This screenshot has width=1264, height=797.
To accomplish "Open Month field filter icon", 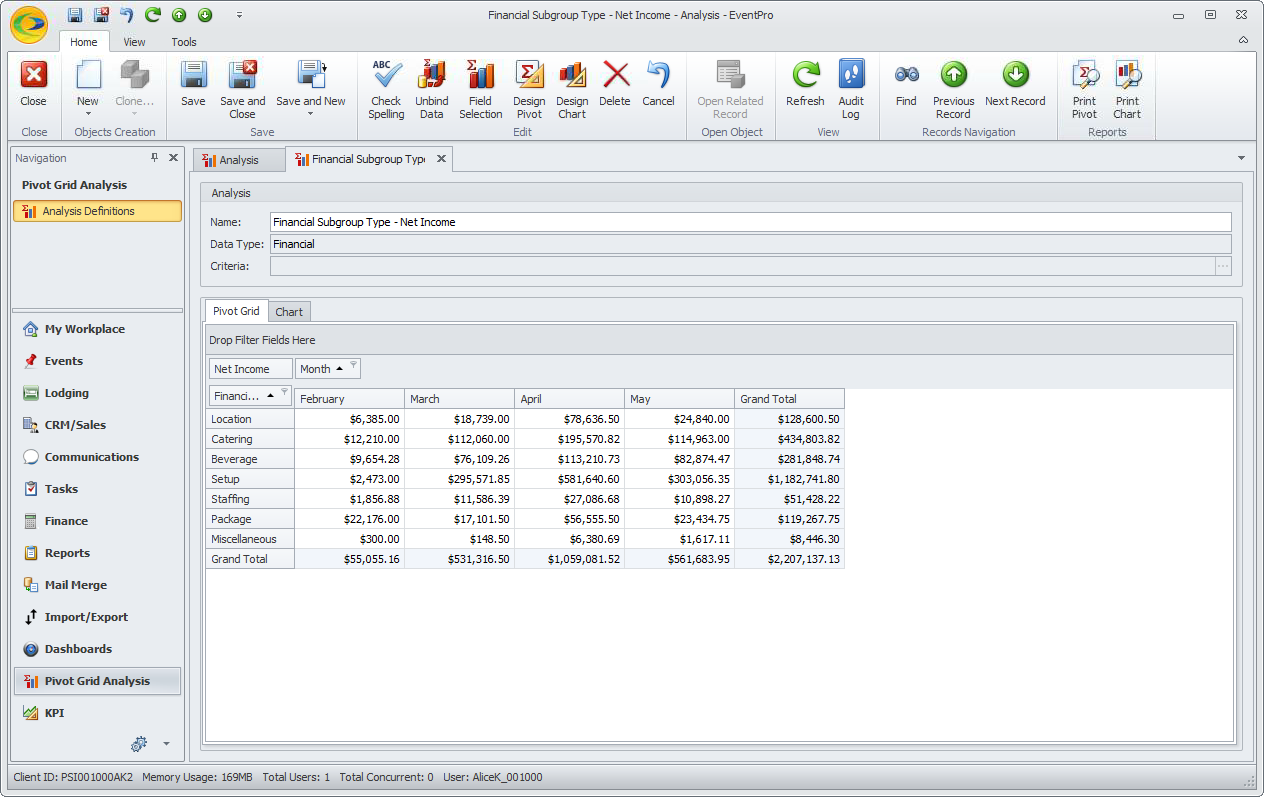I will click(353, 365).
